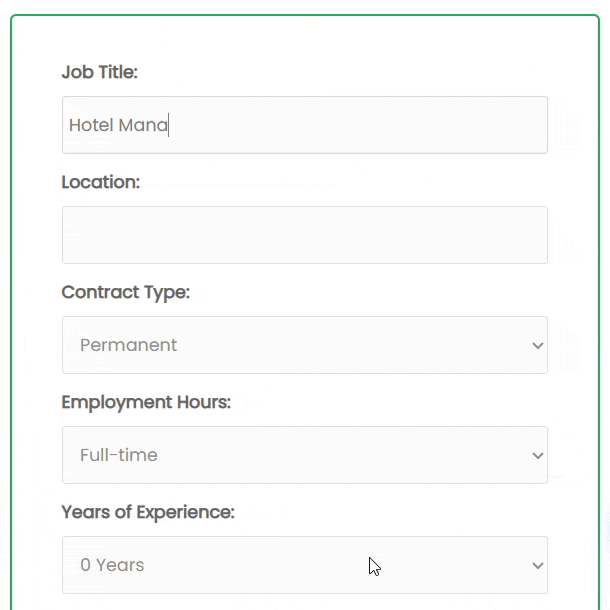Focus the empty Location input field
Viewport: 610px width, 610px height.
304,235
